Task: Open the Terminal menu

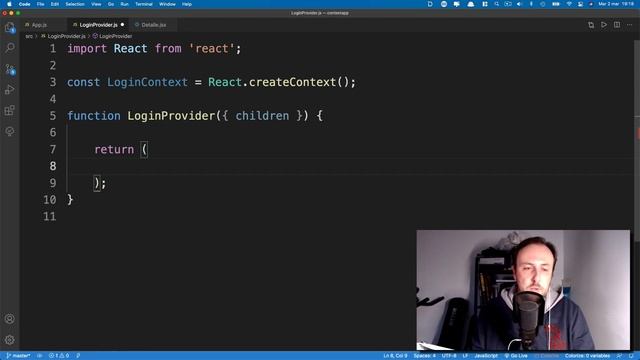Action: point(144,4)
